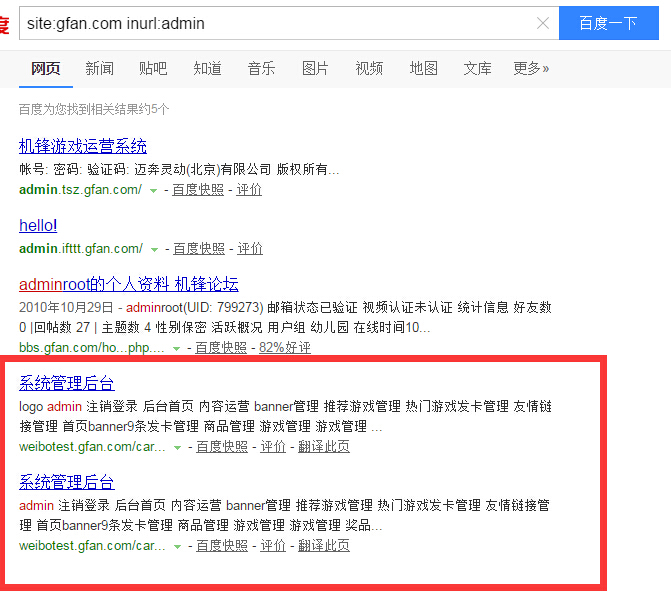Open the hello! result link
This screenshot has width=671, height=611.
pos(38,225)
